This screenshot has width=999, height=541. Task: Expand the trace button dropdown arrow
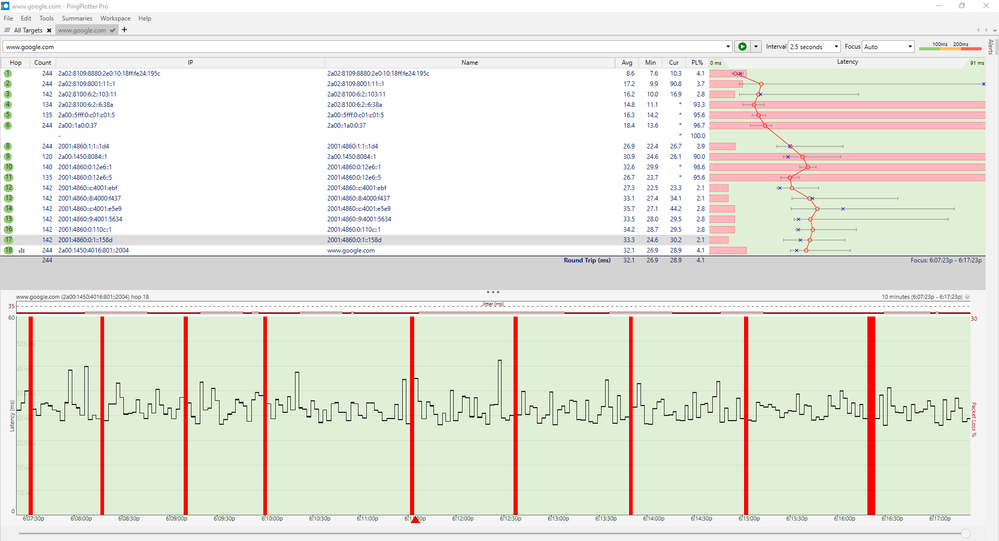coord(756,46)
